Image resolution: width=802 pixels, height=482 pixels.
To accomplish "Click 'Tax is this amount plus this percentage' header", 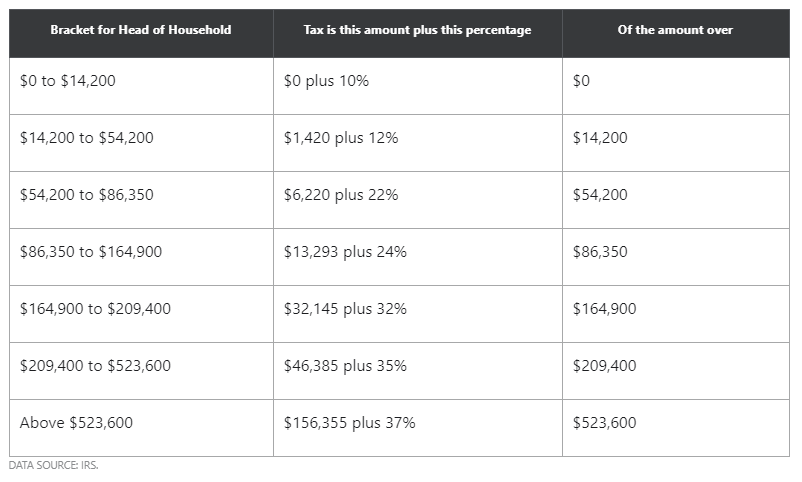I will click(418, 33).
